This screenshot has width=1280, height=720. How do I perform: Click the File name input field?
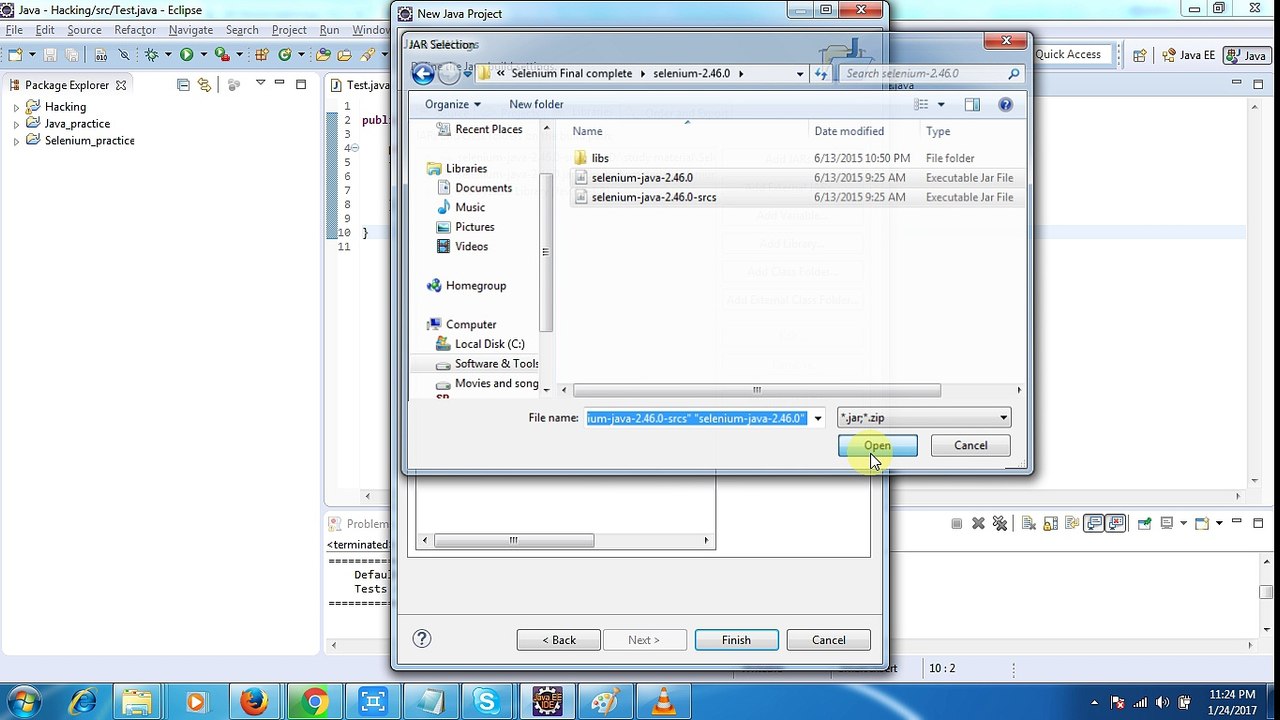click(698, 418)
